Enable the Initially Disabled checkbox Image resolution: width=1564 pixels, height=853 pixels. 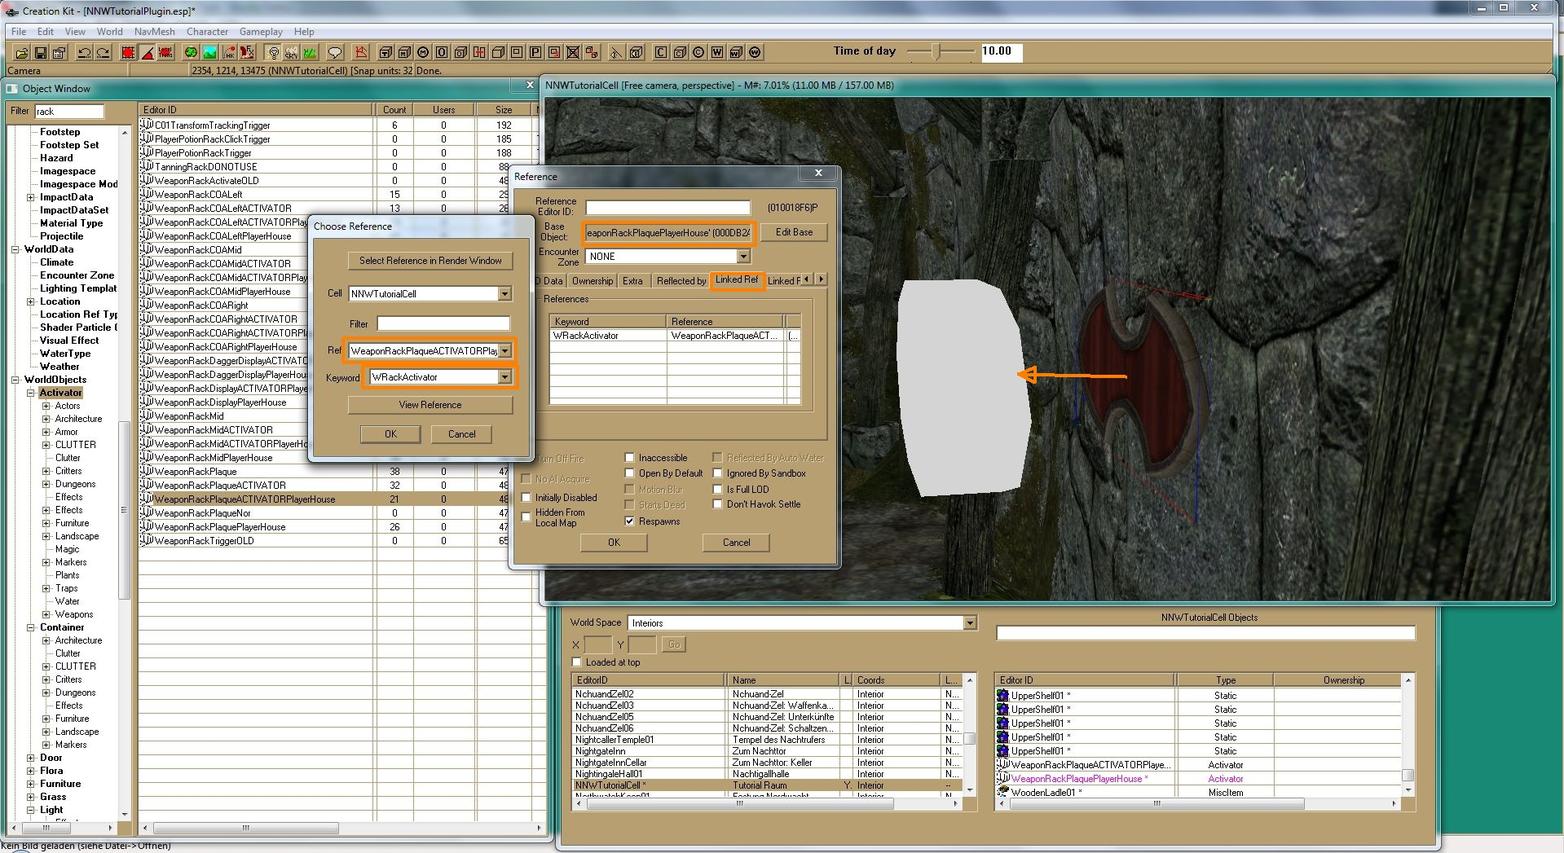point(527,497)
